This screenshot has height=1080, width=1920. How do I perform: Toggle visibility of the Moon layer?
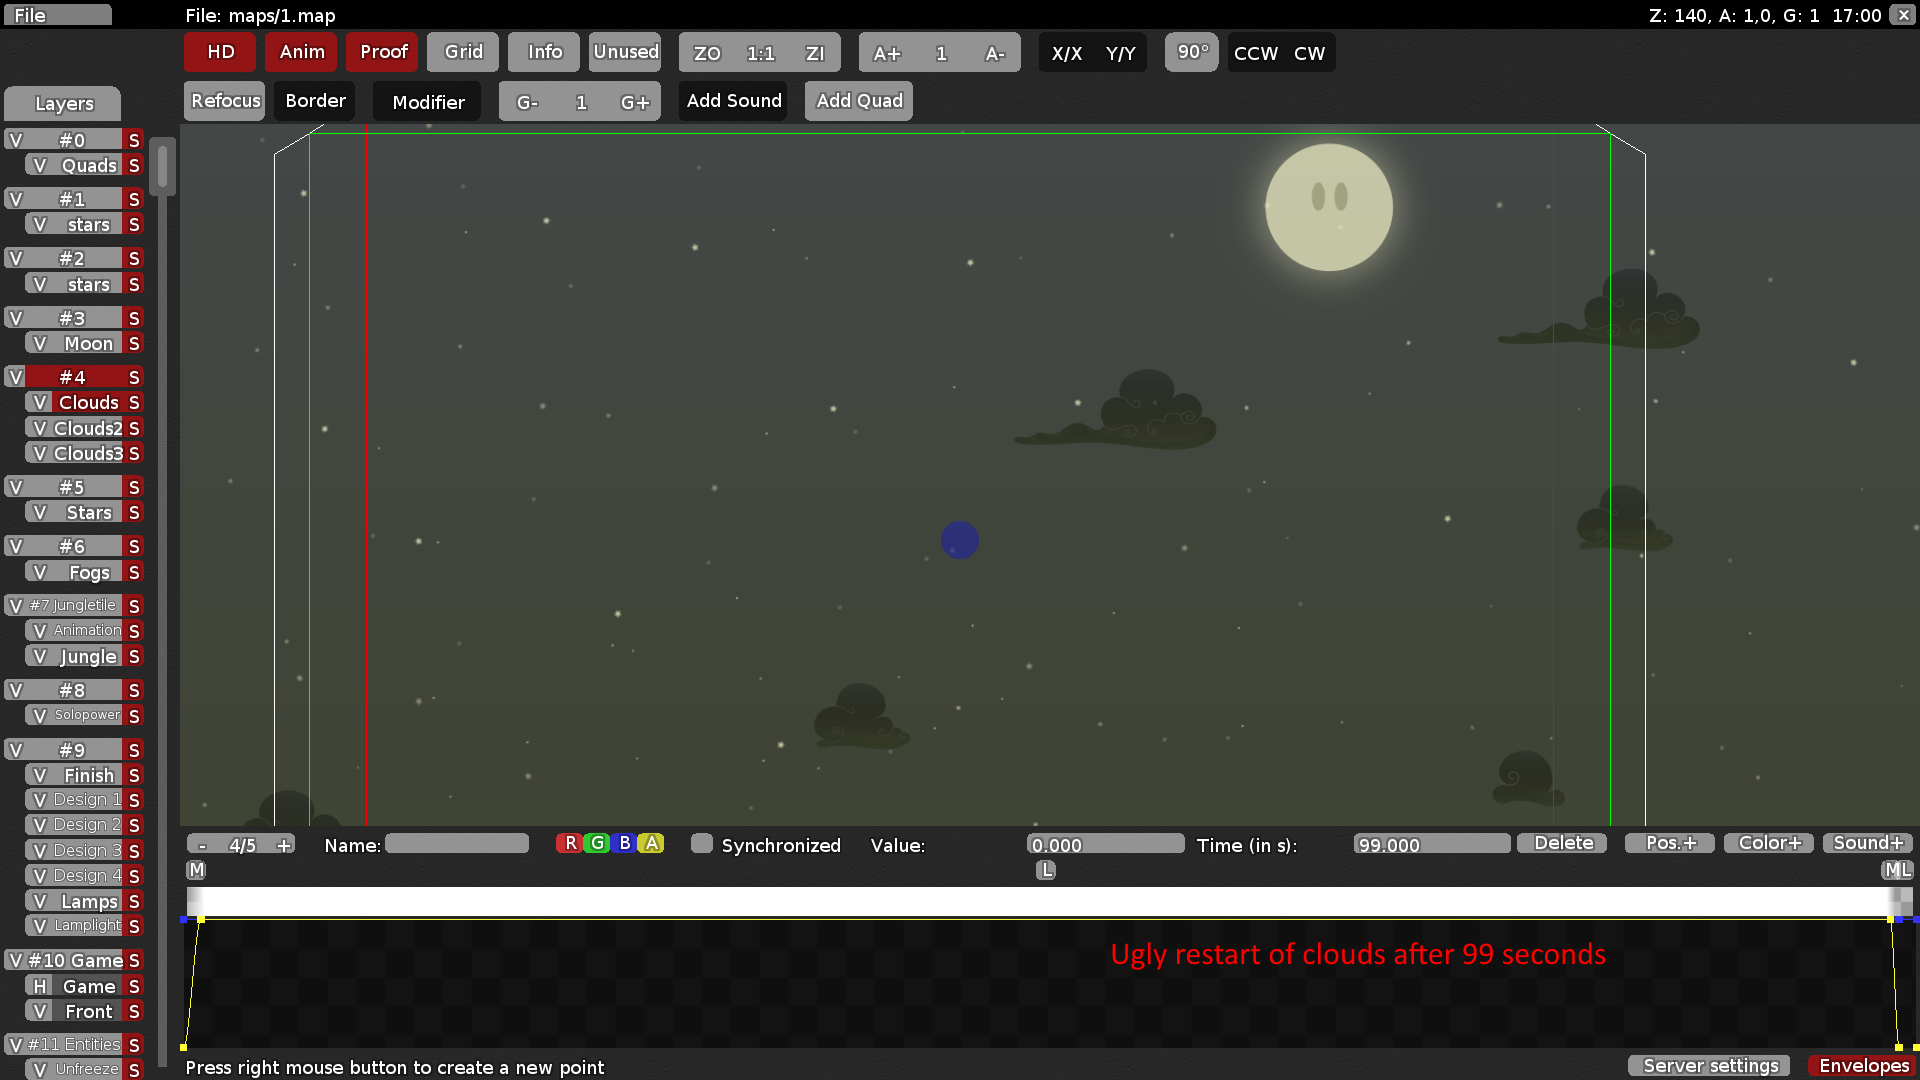pos(38,343)
